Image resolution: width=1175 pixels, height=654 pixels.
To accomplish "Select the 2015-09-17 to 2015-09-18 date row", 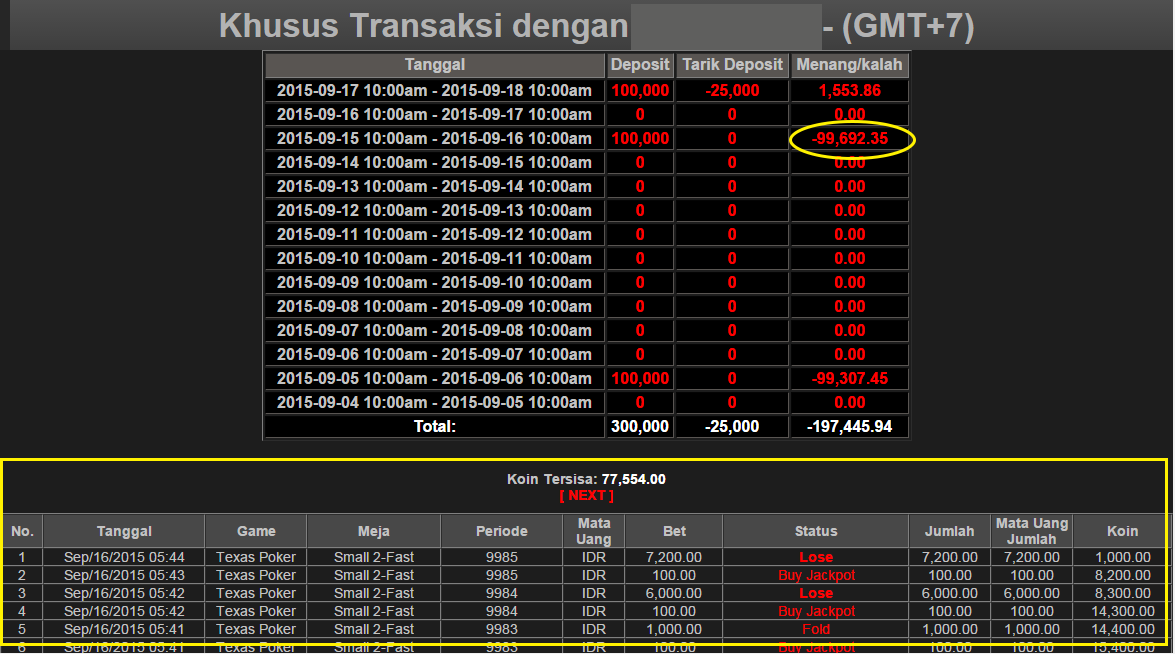I will 434,90.
